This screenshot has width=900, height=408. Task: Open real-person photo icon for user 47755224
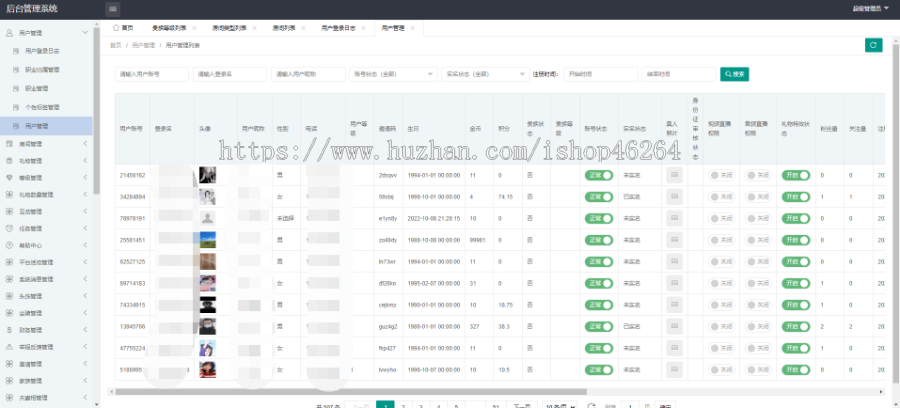coord(674,348)
